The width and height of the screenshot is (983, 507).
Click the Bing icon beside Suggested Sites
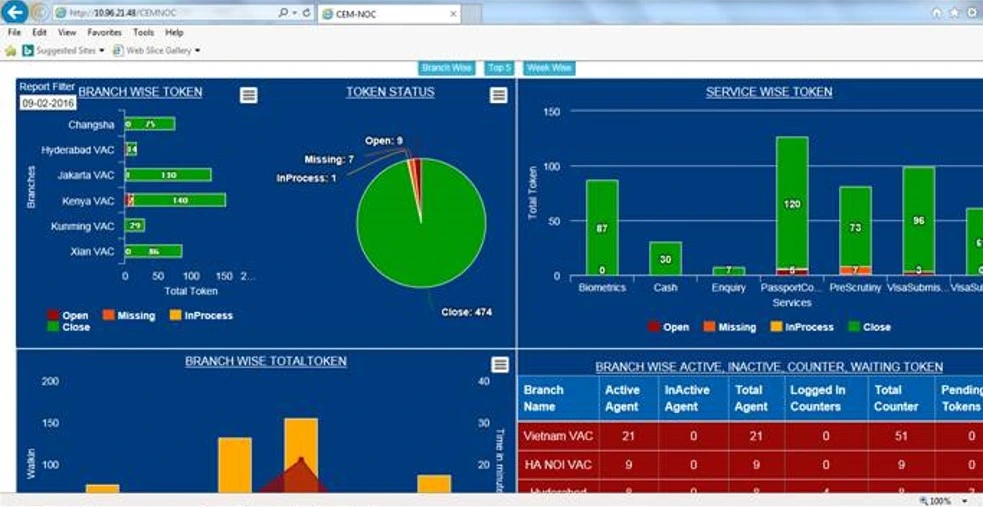coord(28,51)
